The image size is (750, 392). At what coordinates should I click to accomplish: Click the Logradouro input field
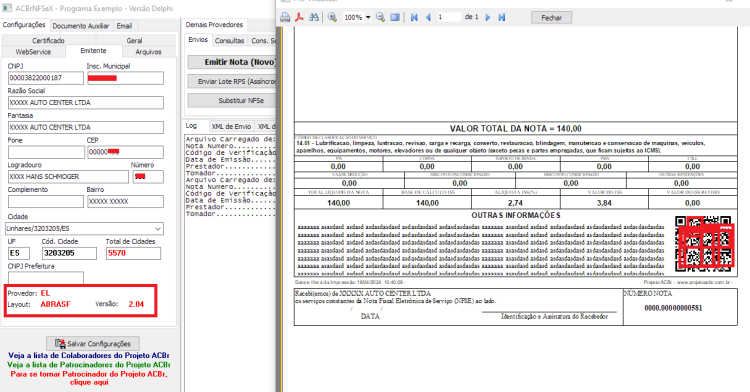pos(68,177)
